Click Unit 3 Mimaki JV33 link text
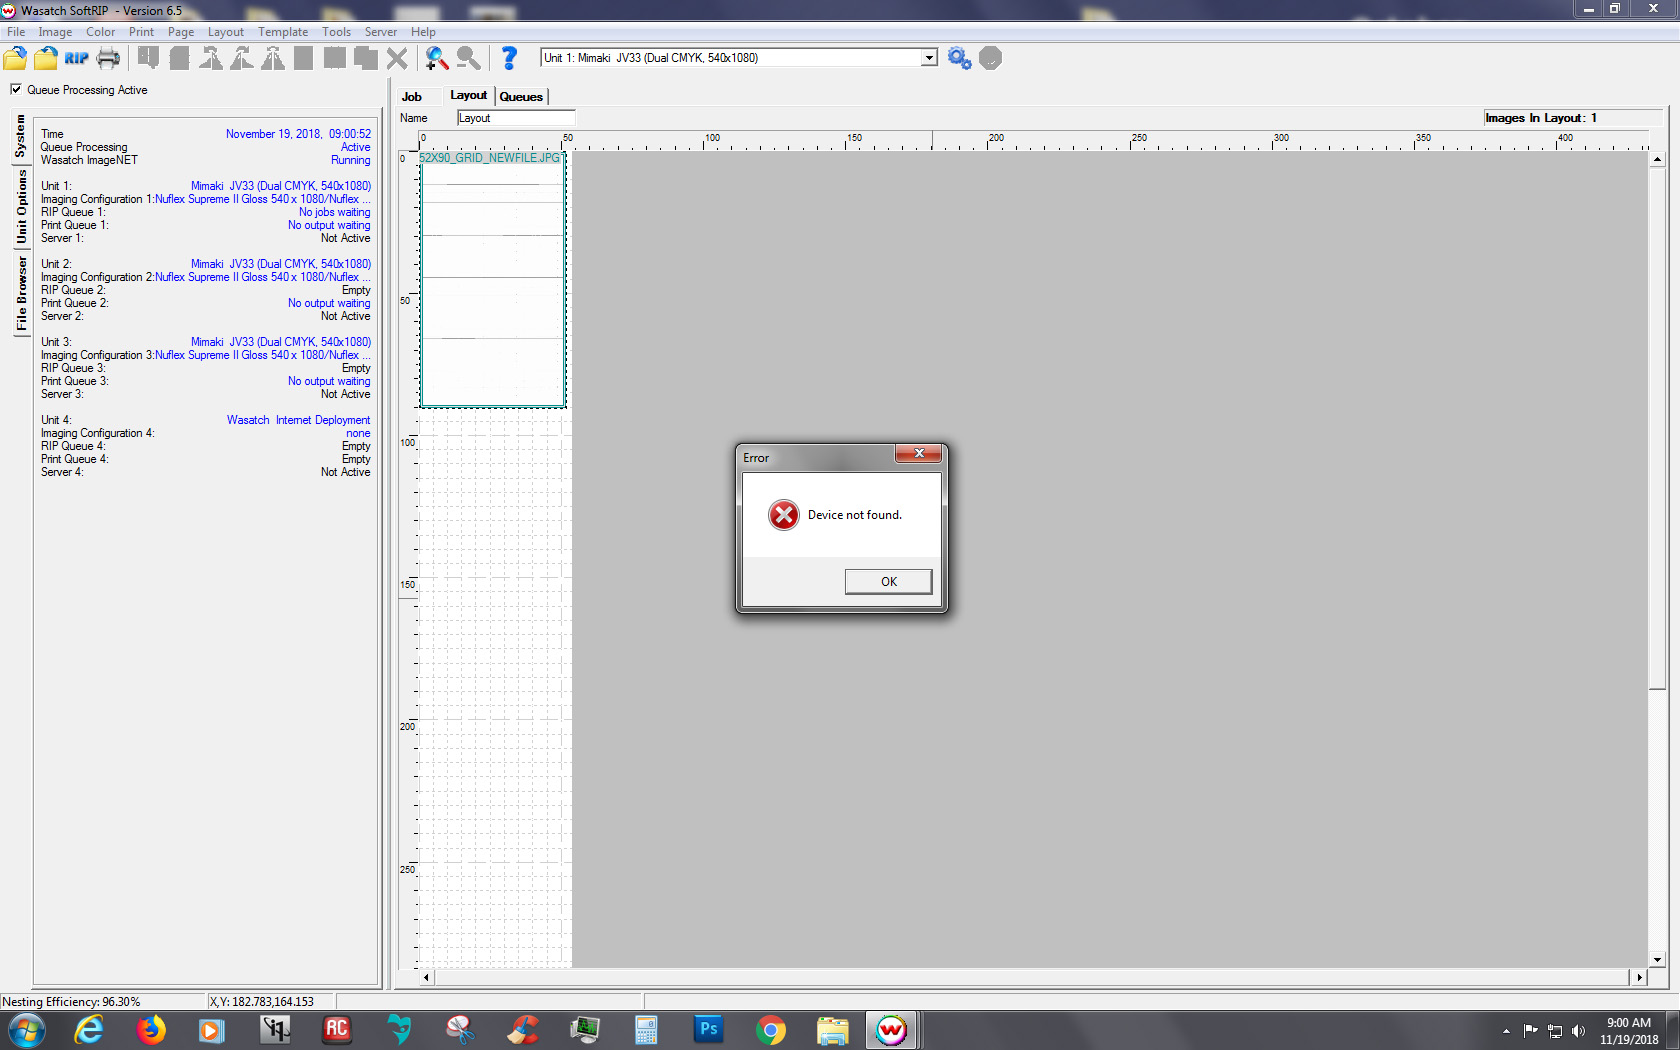The width and height of the screenshot is (1680, 1050). pos(281,342)
